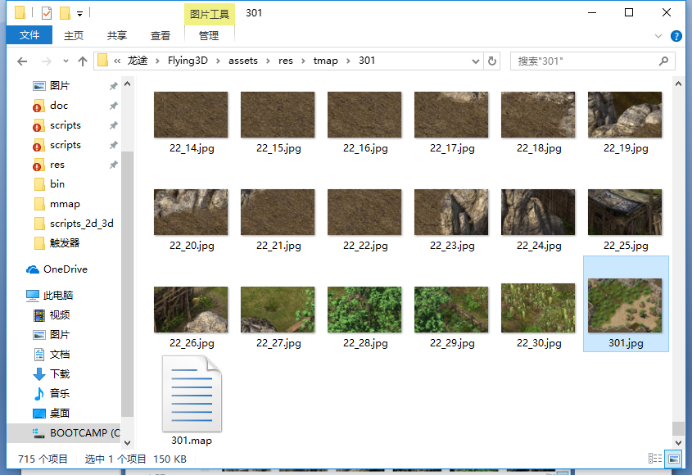Select the 22_26.jpg thumbnail

coord(191,309)
